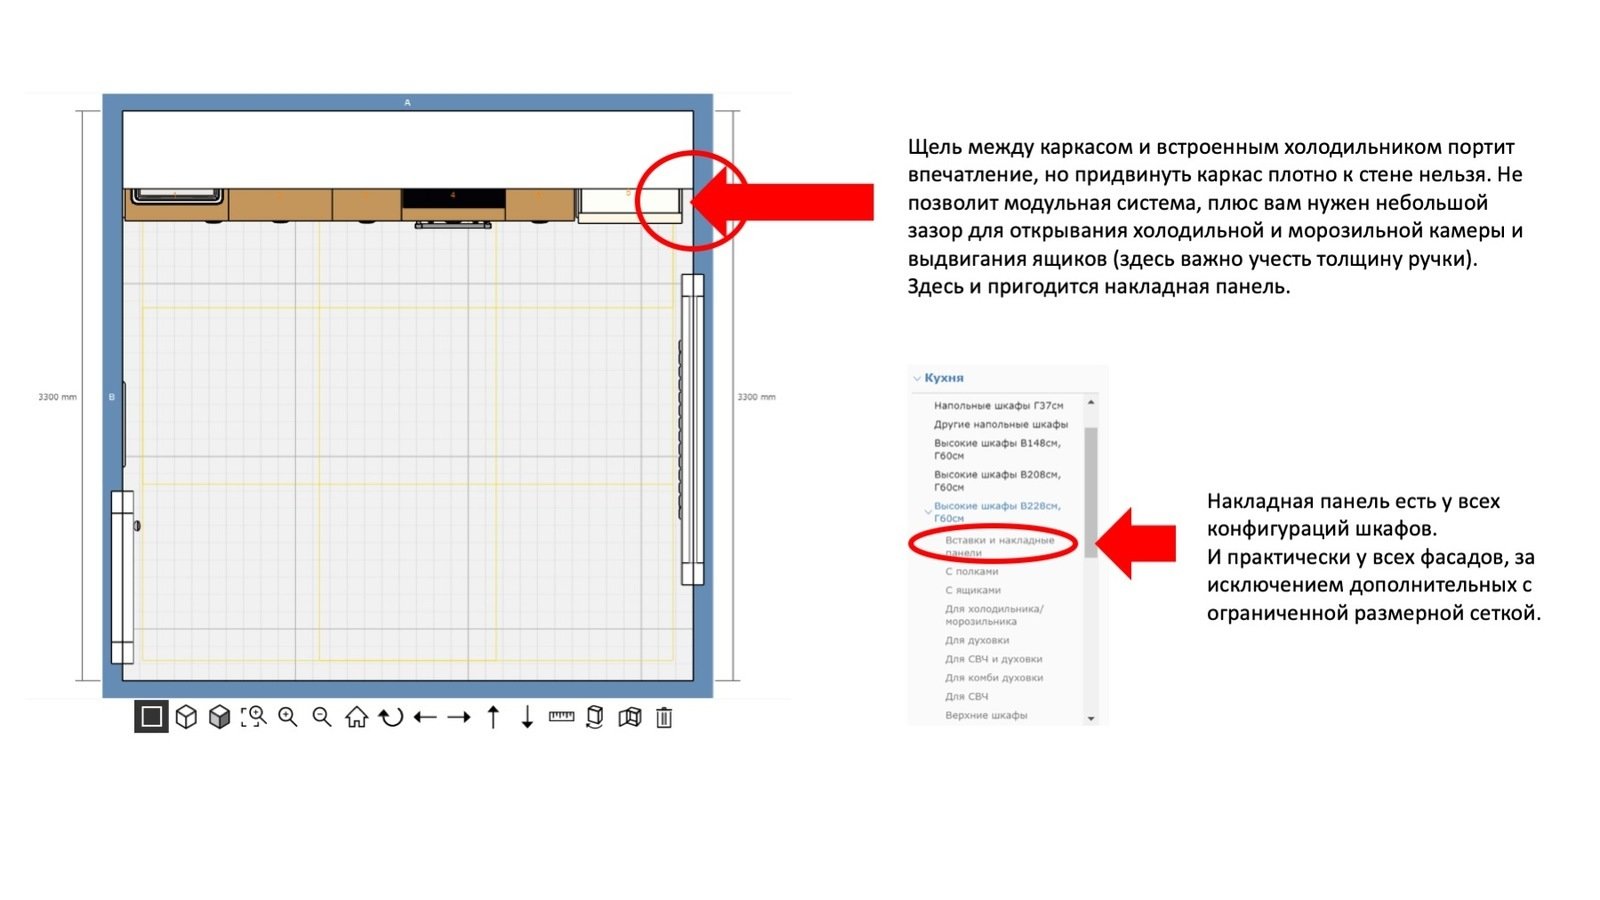Open the ruler measurement tool
1600x900 pixels.
pyautogui.click(x=562, y=717)
